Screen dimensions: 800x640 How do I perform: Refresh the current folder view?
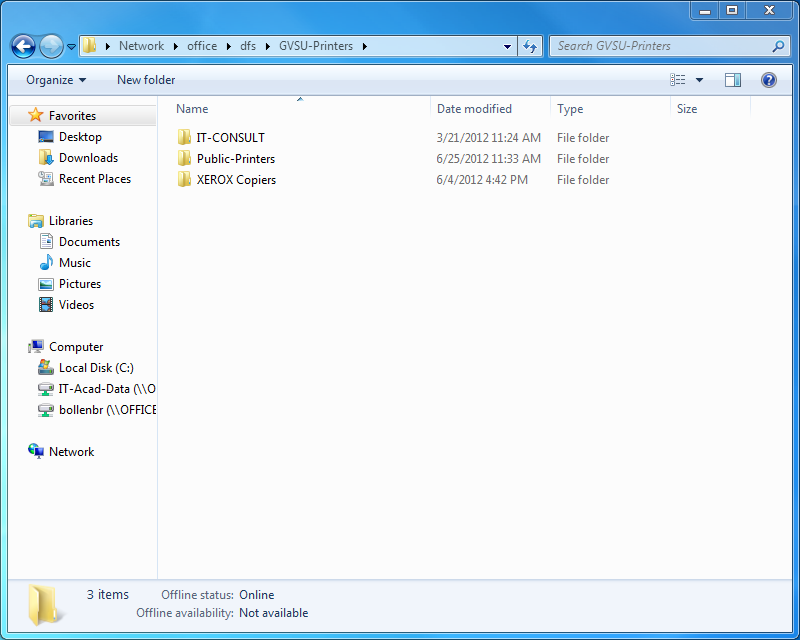tap(530, 46)
